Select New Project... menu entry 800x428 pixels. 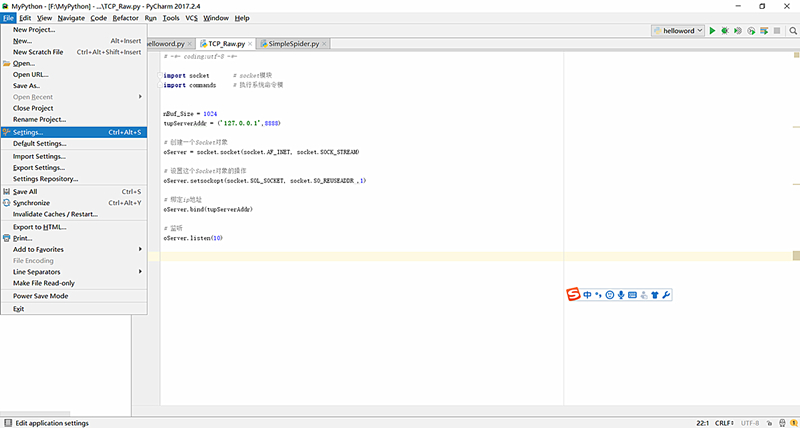click(74, 30)
